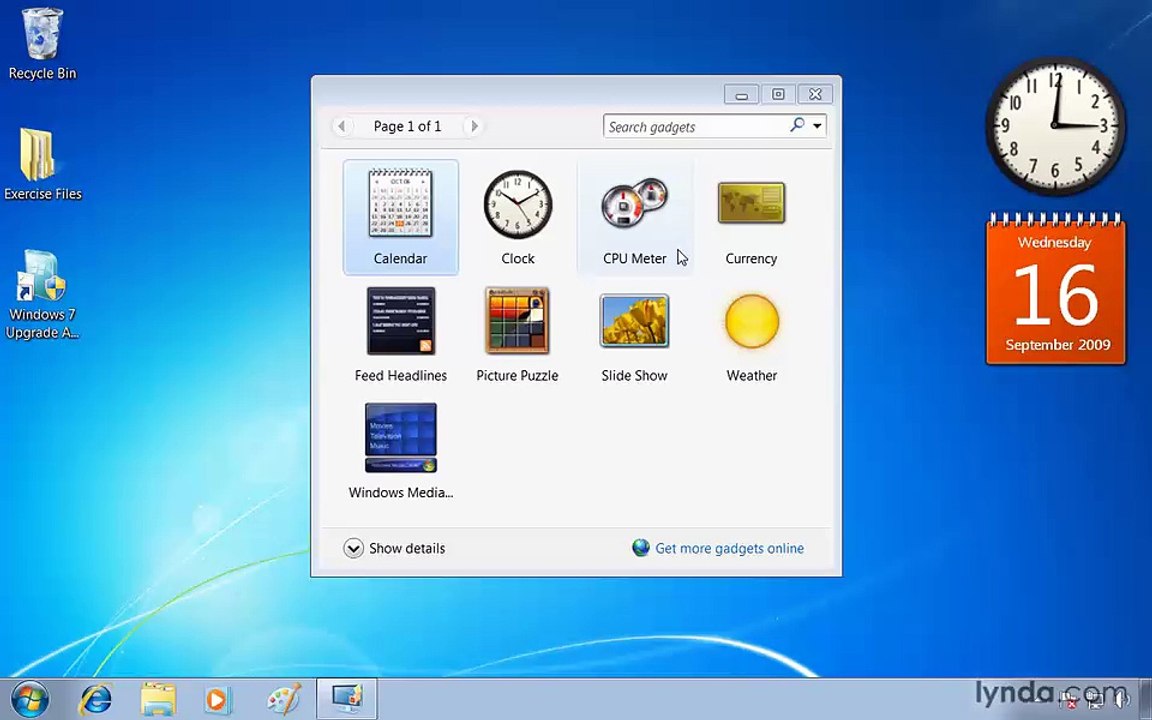Select the Slide Show gadget
Screen dimensions: 1152x720
(x=634, y=334)
